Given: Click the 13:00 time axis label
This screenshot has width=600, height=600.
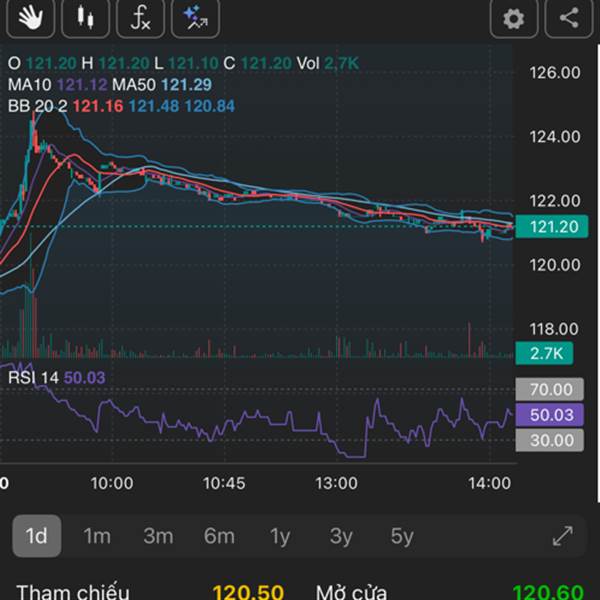Looking at the screenshot, I should [336, 483].
